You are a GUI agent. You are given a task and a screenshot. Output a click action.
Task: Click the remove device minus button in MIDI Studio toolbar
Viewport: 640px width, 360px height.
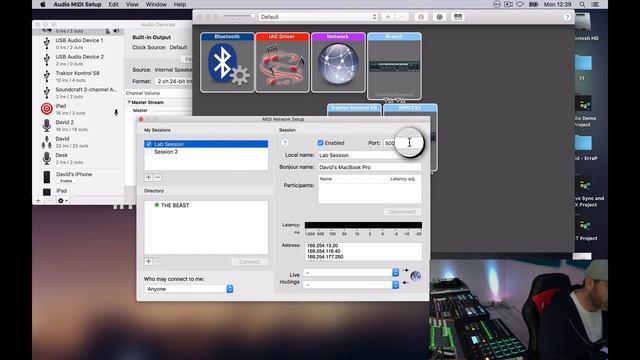pos(402,17)
